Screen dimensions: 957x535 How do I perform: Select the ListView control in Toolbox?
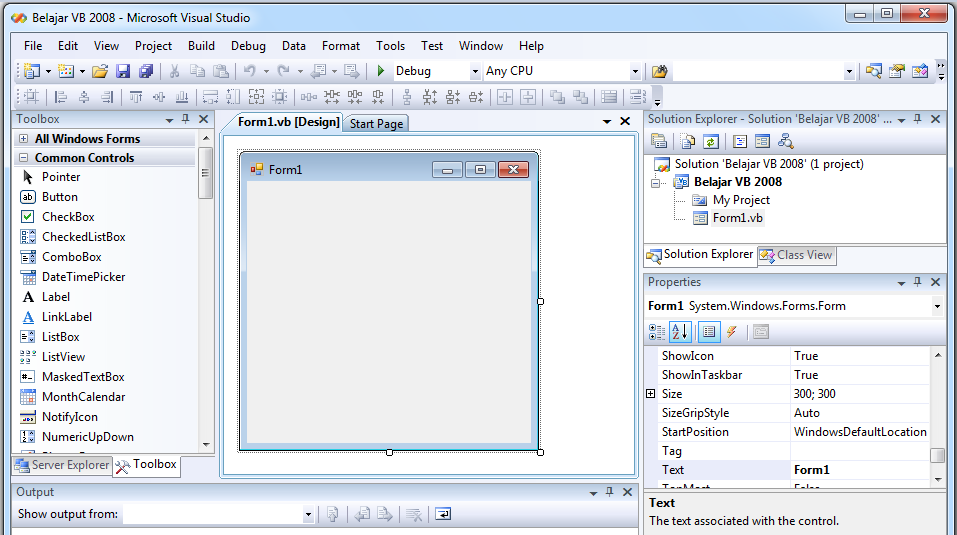coord(63,357)
